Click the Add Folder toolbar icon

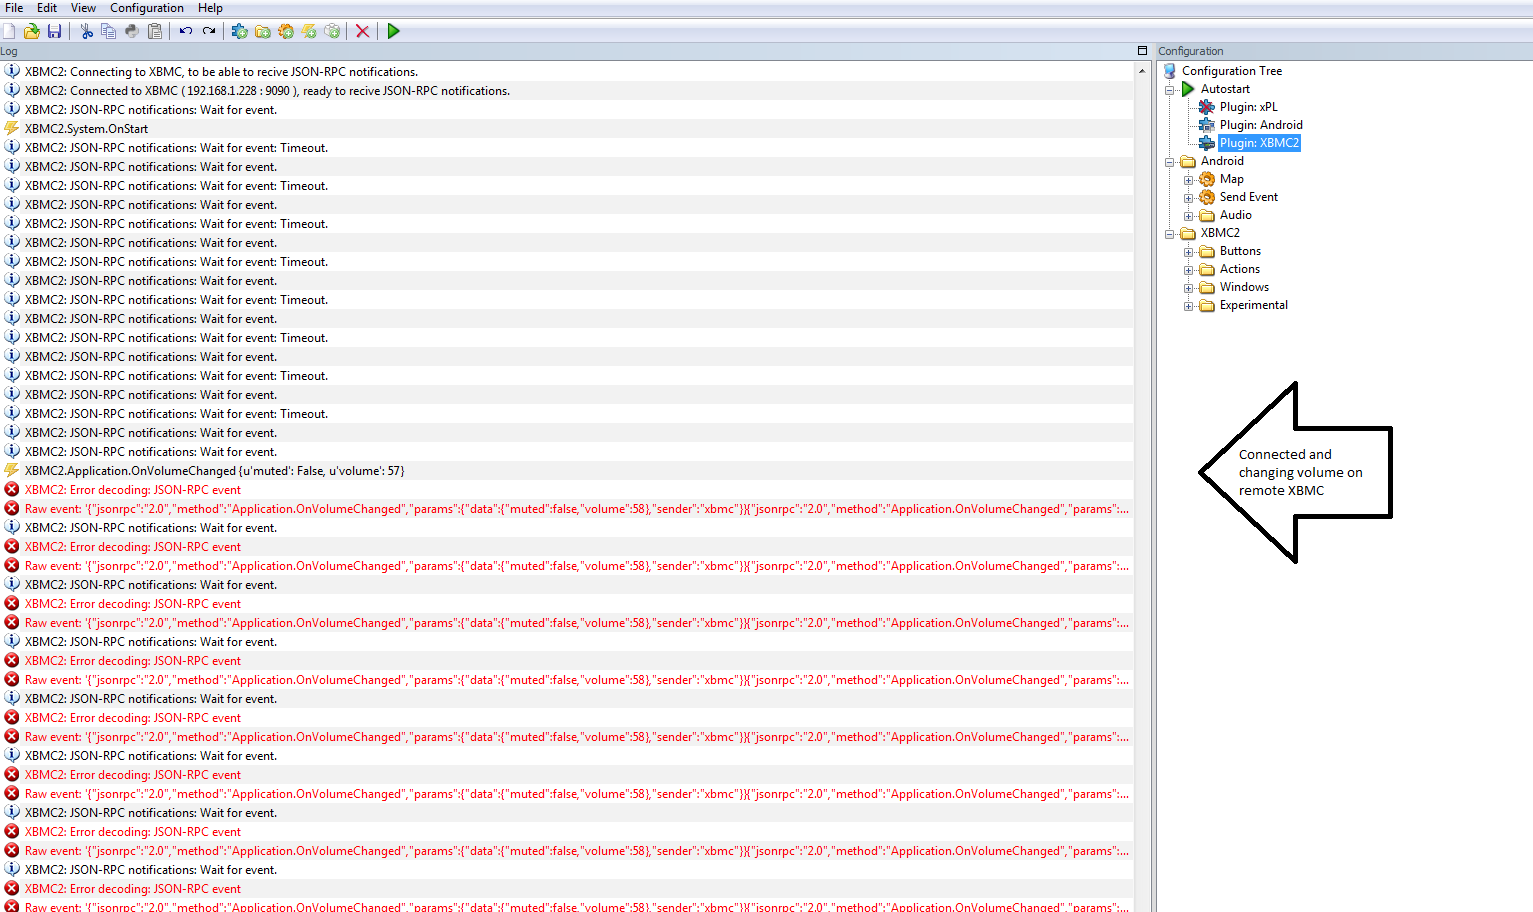pos(263,31)
